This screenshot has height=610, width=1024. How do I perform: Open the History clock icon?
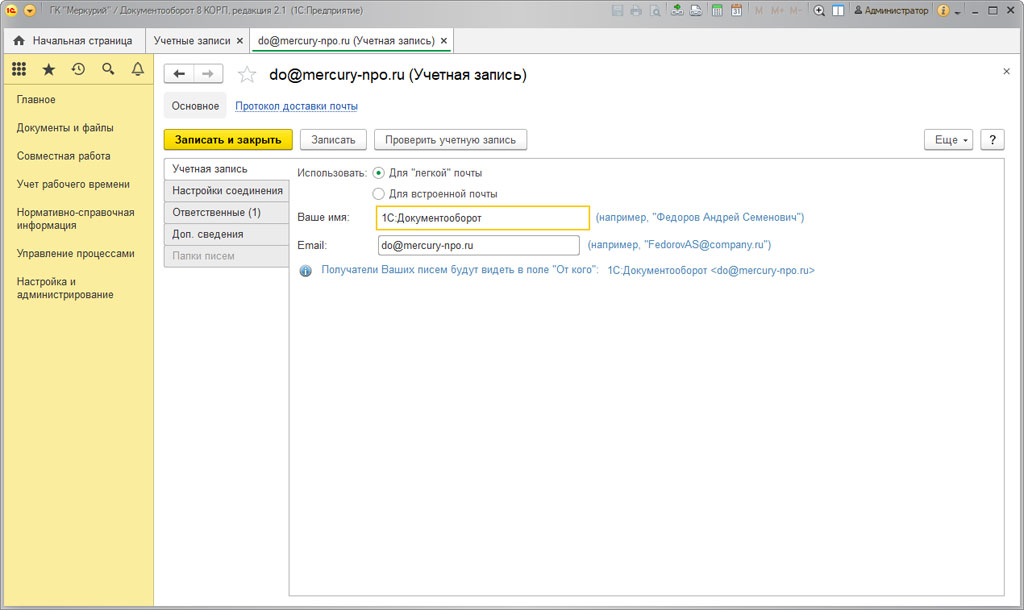78,69
